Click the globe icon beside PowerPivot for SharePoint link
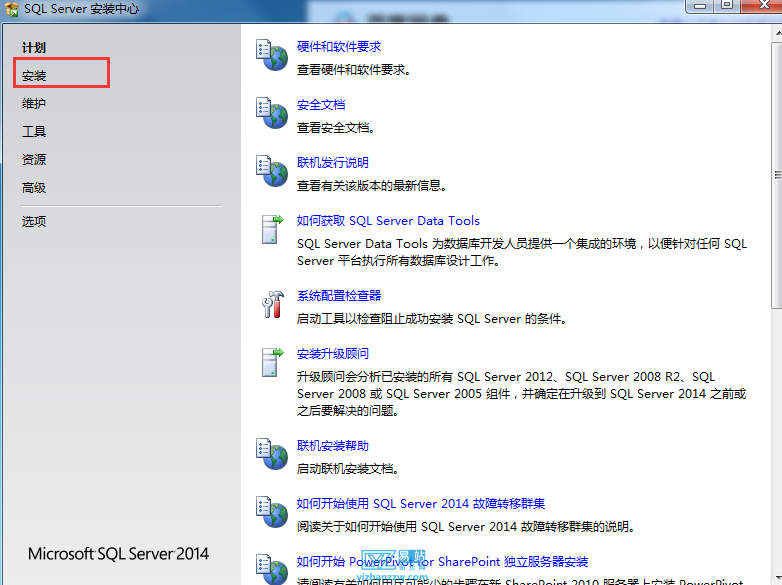782x585 pixels. tap(272, 569)
